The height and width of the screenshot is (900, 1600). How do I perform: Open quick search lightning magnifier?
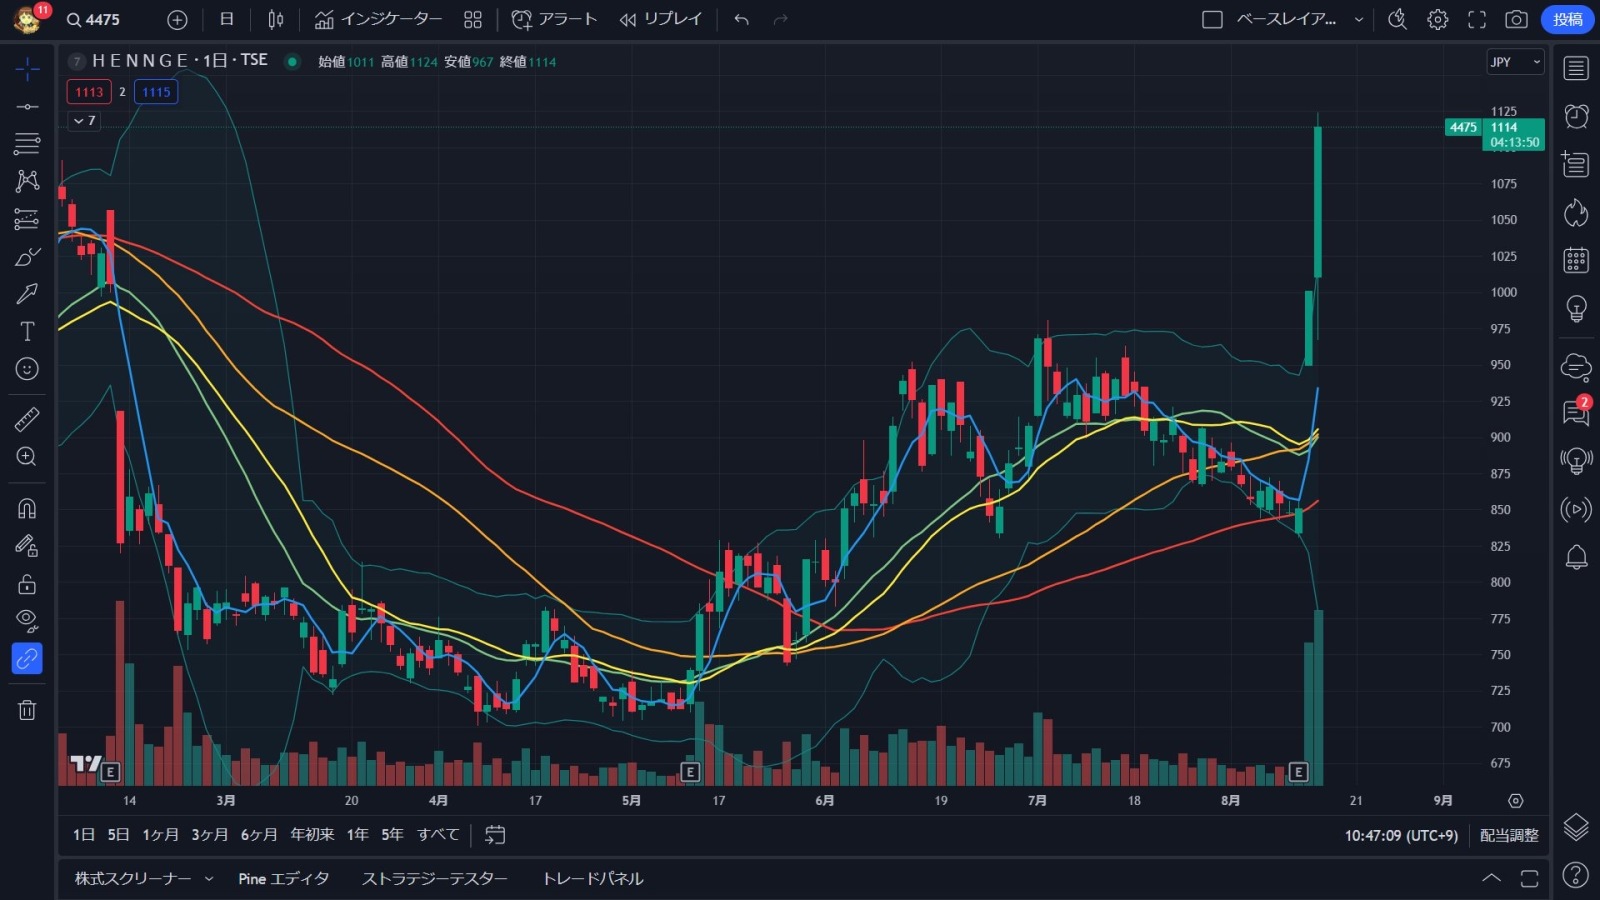pyautogui.click(x=1398, y=19)
